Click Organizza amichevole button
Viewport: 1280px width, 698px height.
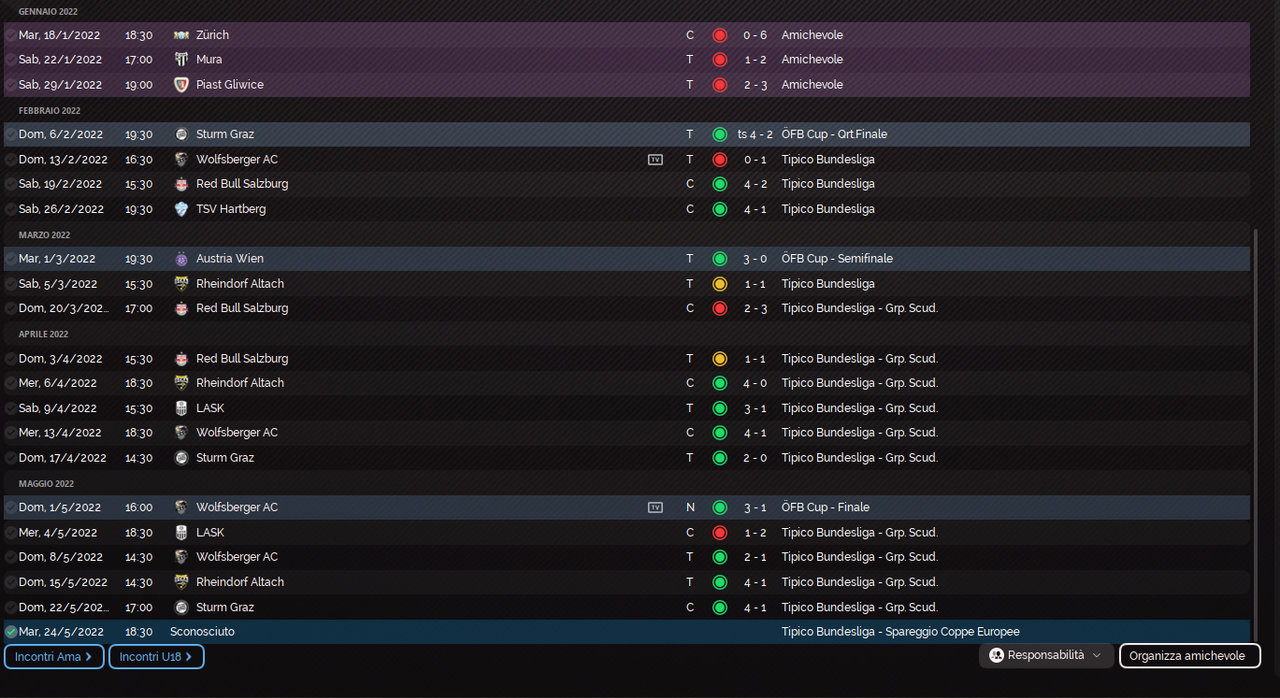(1189, 656)
